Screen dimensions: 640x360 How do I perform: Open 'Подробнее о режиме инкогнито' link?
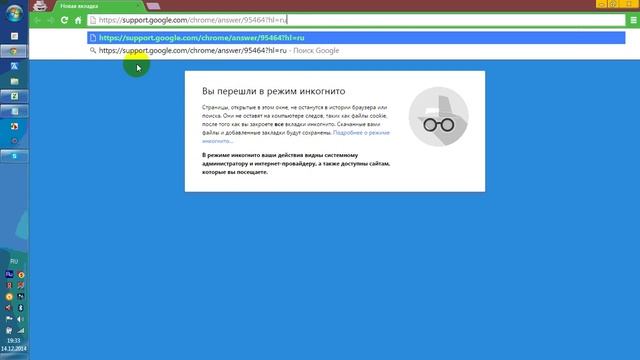click(x=296, y=137)
